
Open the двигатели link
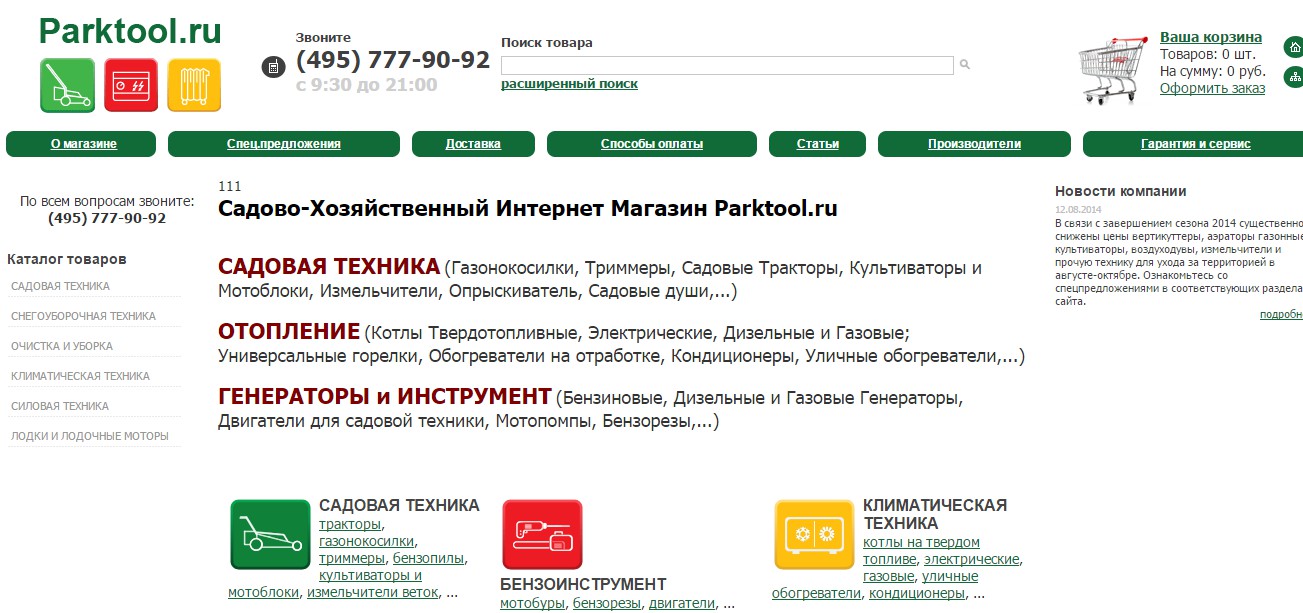coord(682,604)
